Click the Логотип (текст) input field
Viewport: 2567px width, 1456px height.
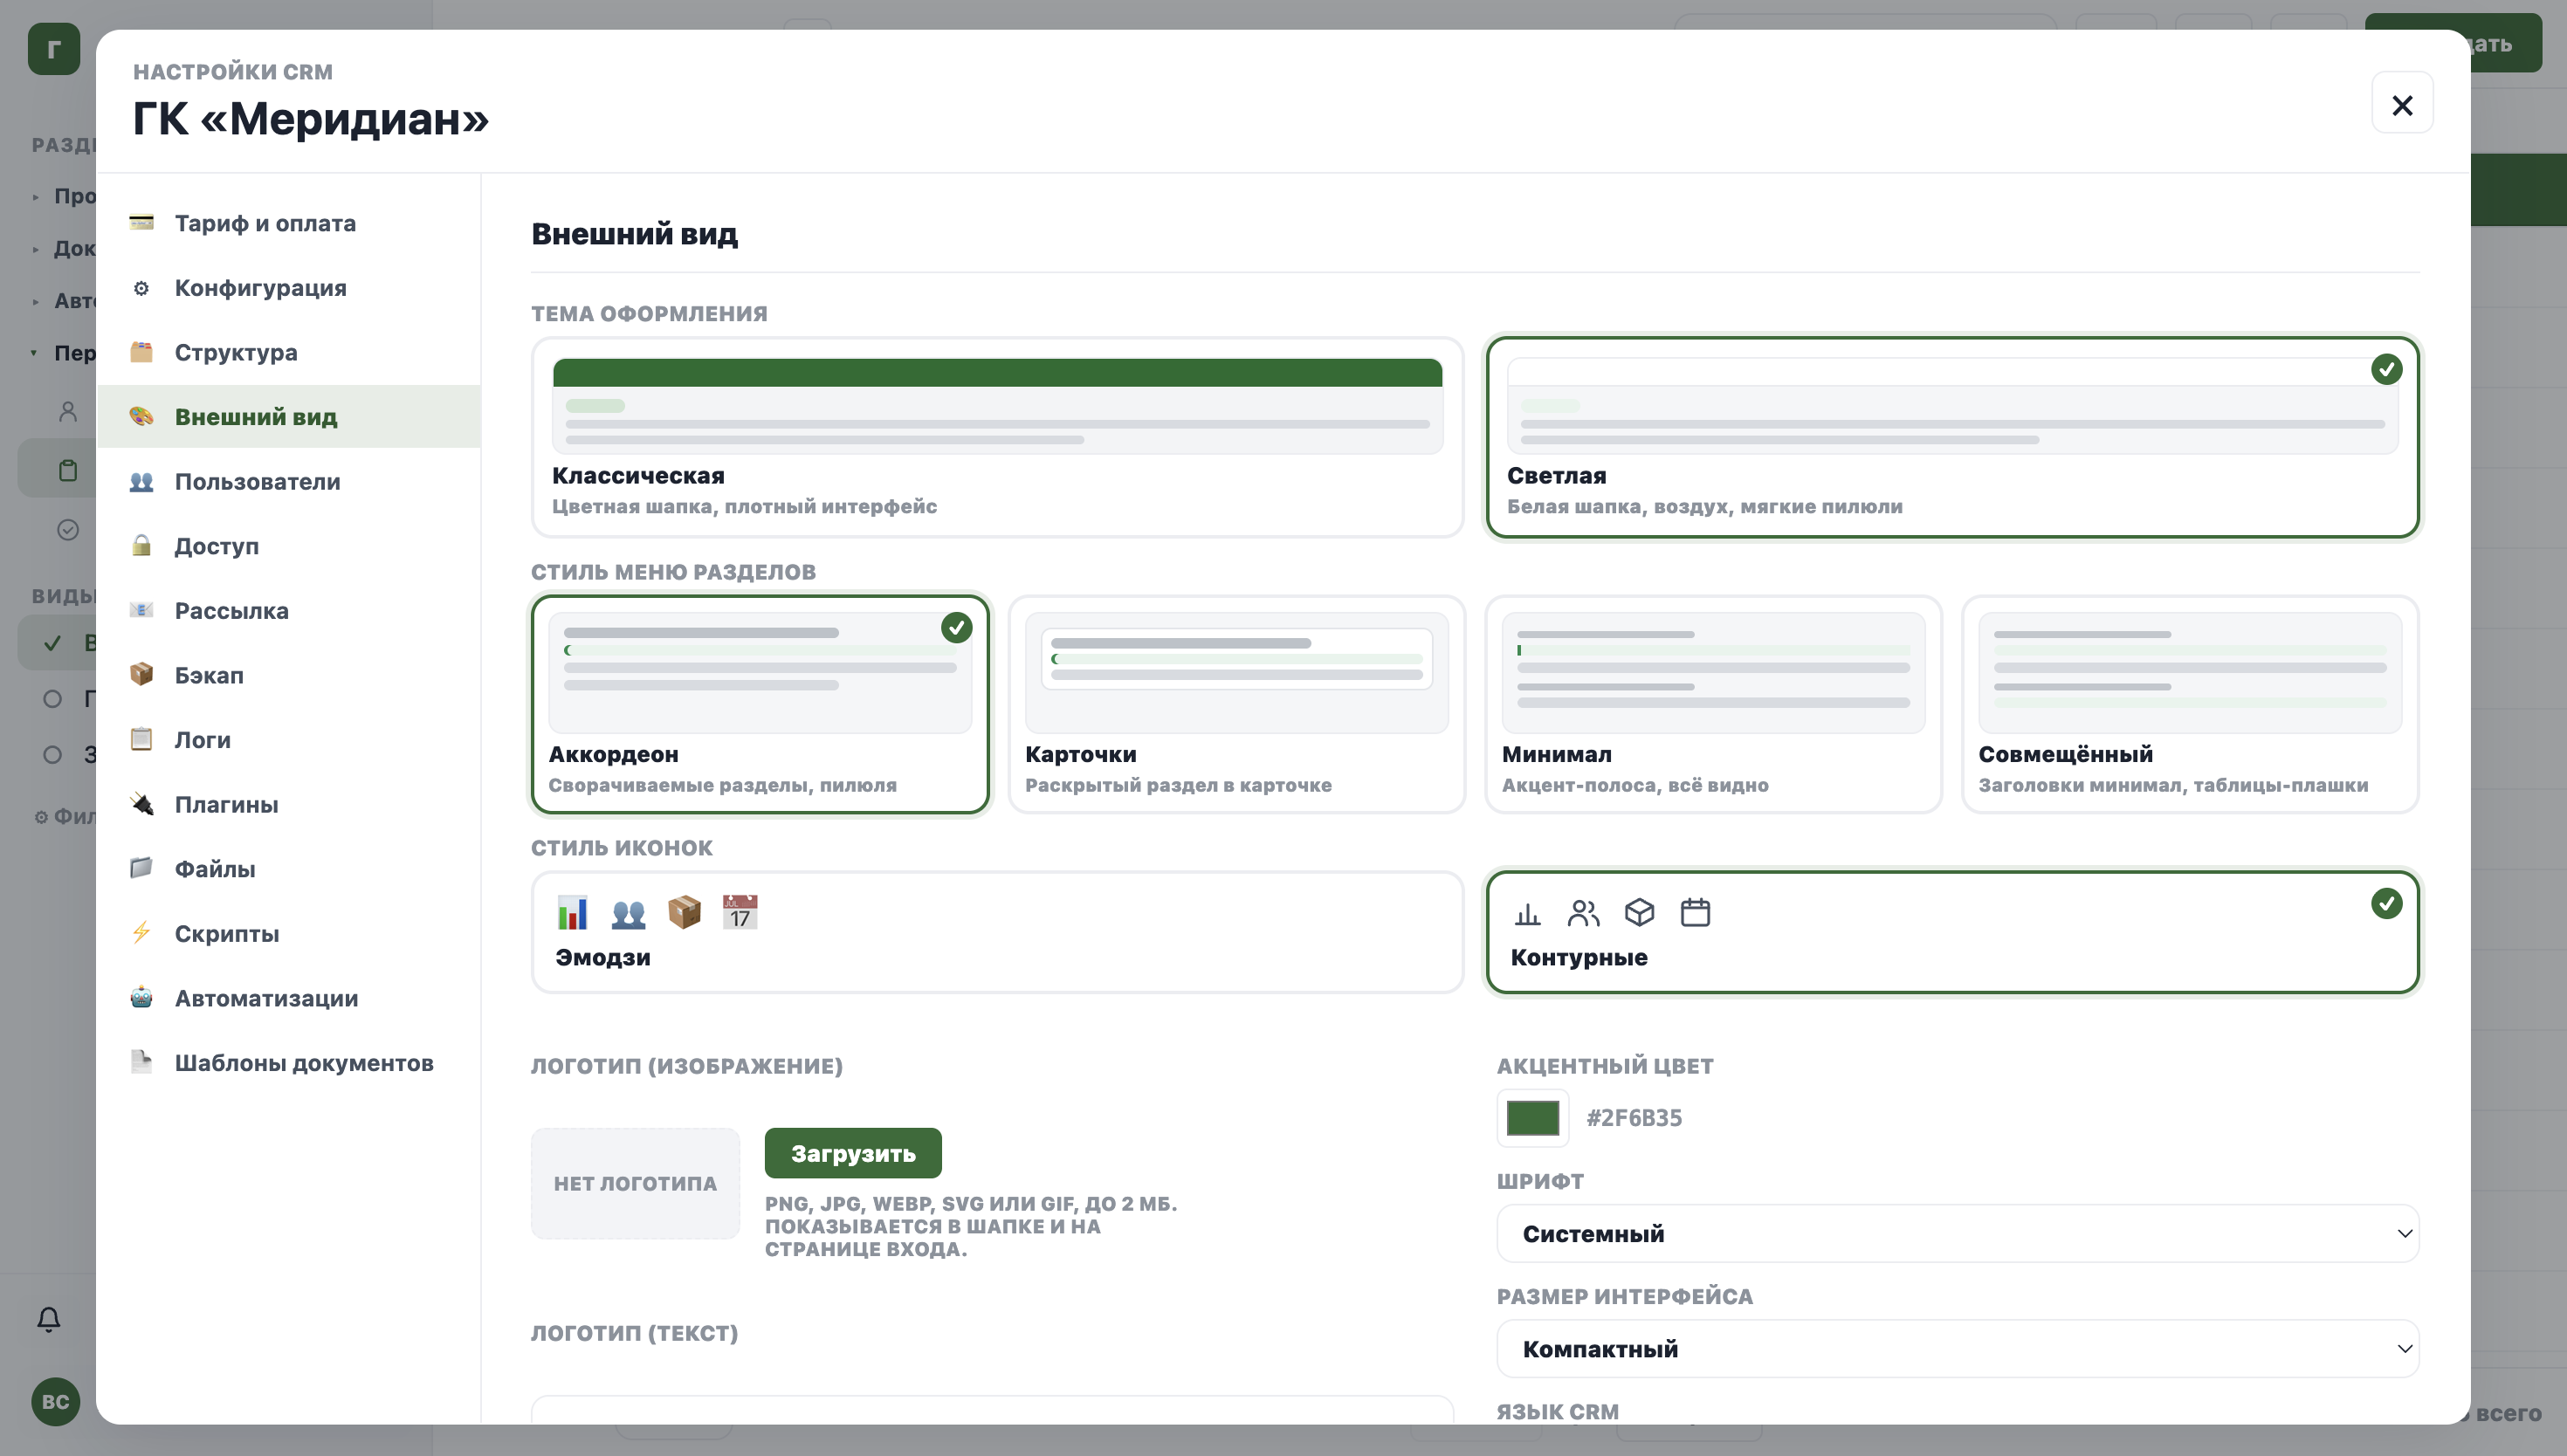pos(992,1410)
